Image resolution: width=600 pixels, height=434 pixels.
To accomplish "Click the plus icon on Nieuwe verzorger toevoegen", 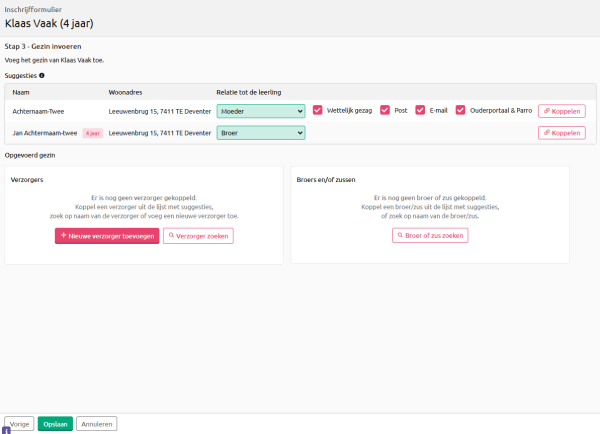I will (x=64, y=236).
